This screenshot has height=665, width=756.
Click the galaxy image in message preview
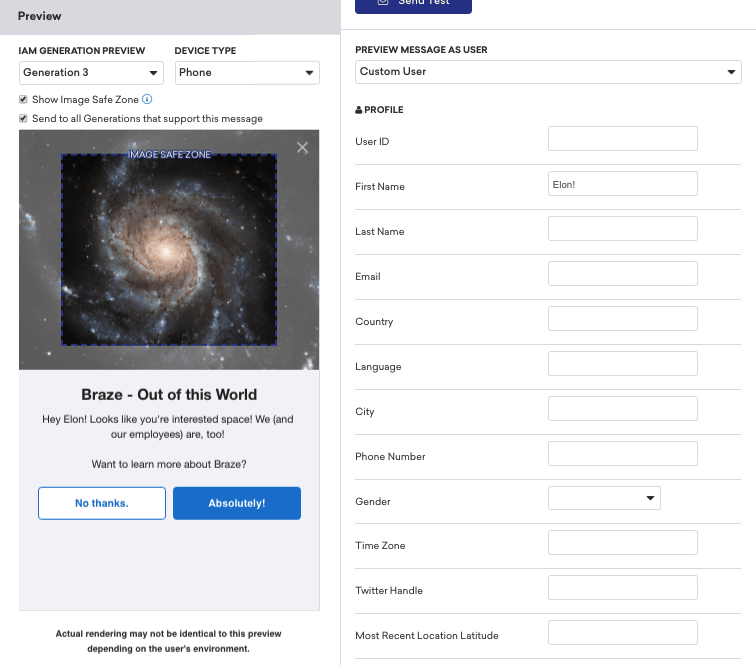pos(169,250)
